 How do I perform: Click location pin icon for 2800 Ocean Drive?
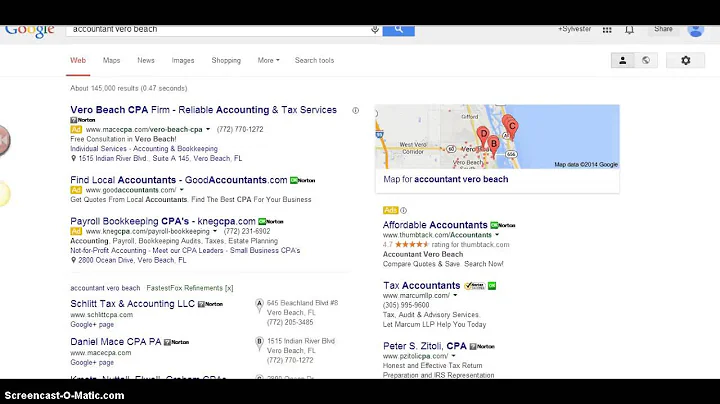[x=73, y=260]
